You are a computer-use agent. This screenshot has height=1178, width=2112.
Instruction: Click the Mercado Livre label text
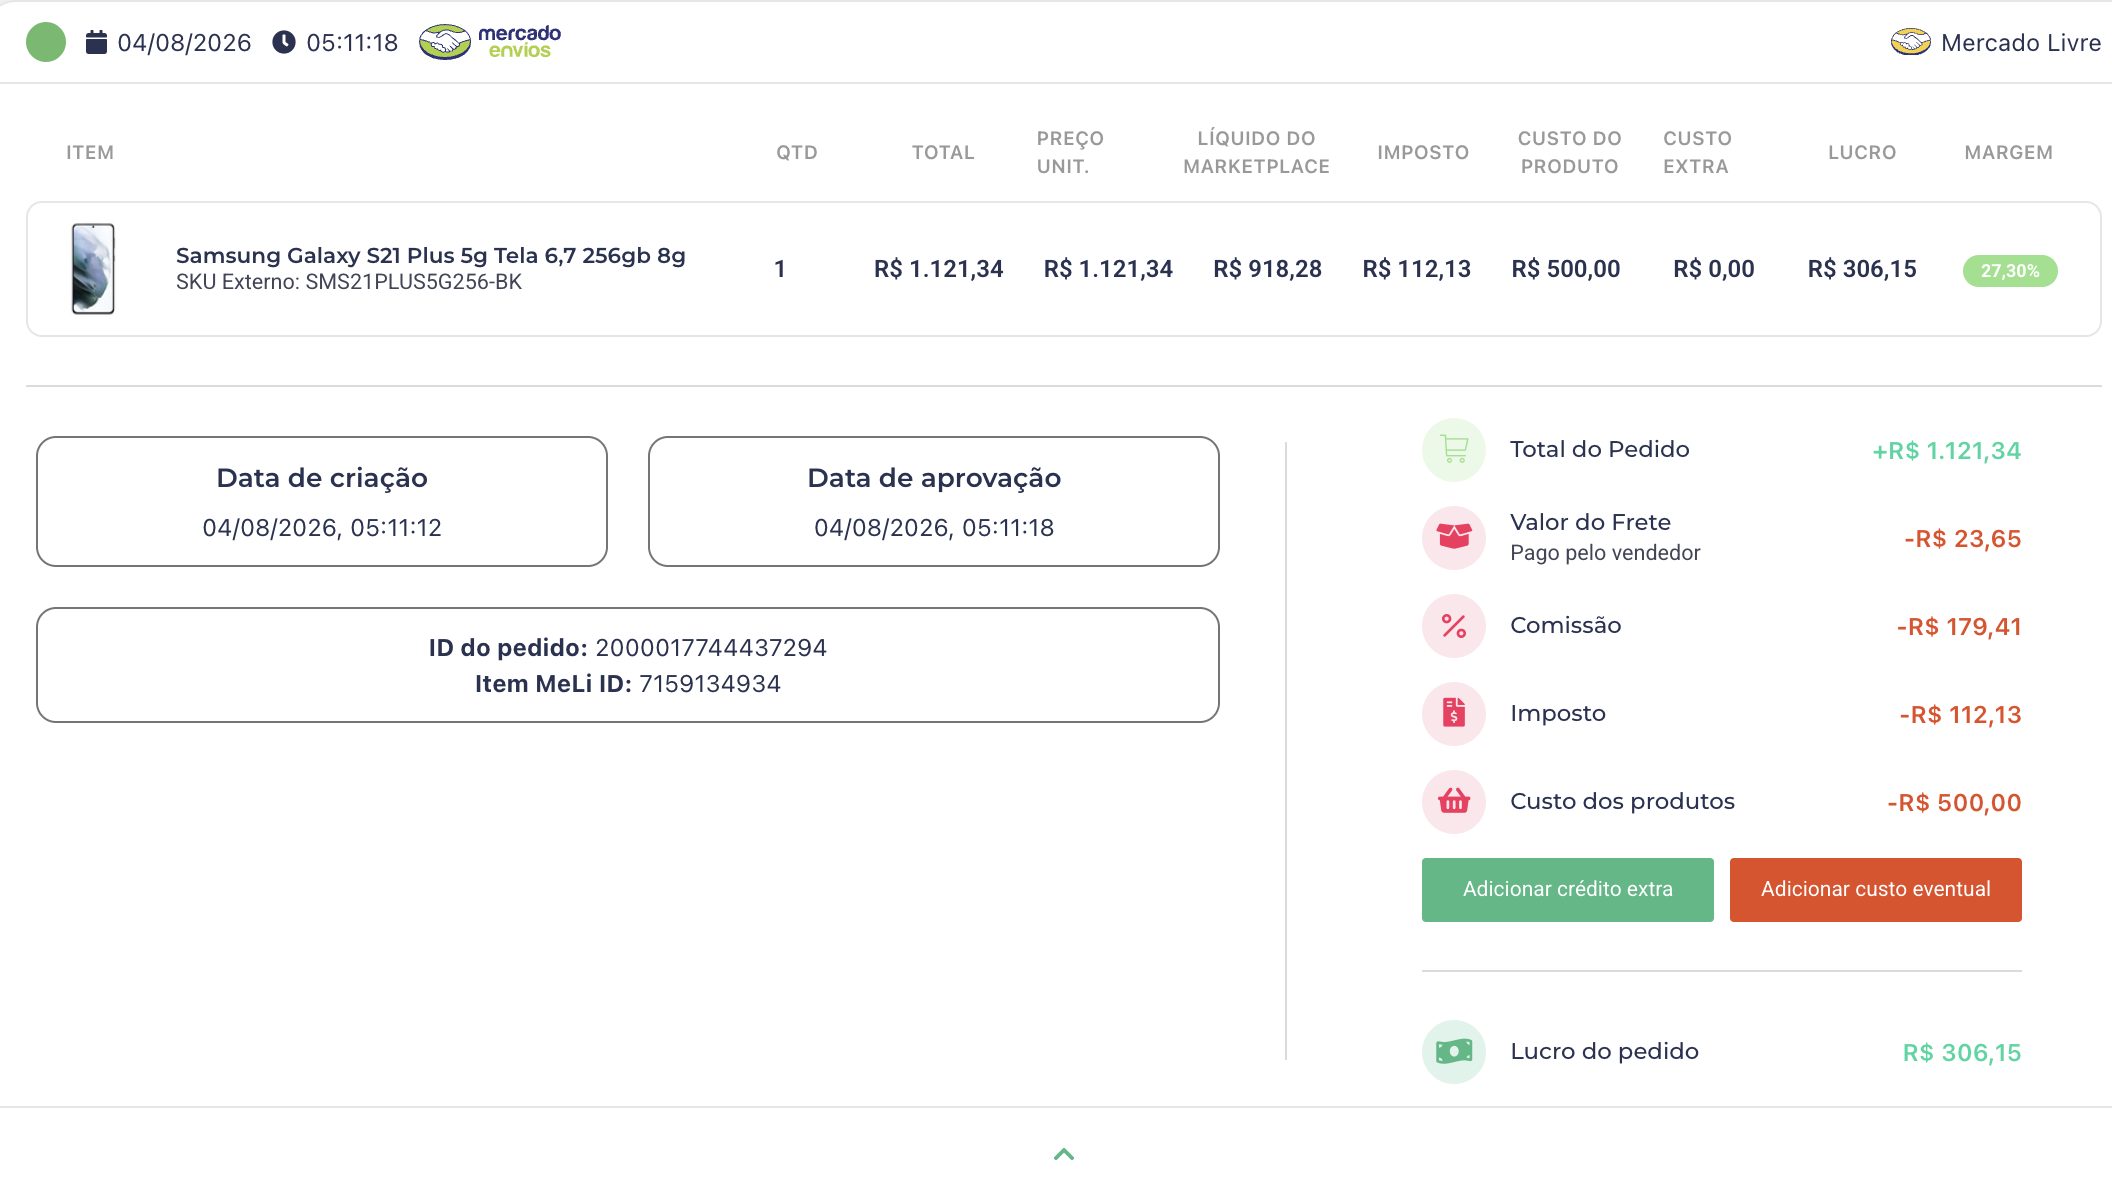pos(2021,43)
